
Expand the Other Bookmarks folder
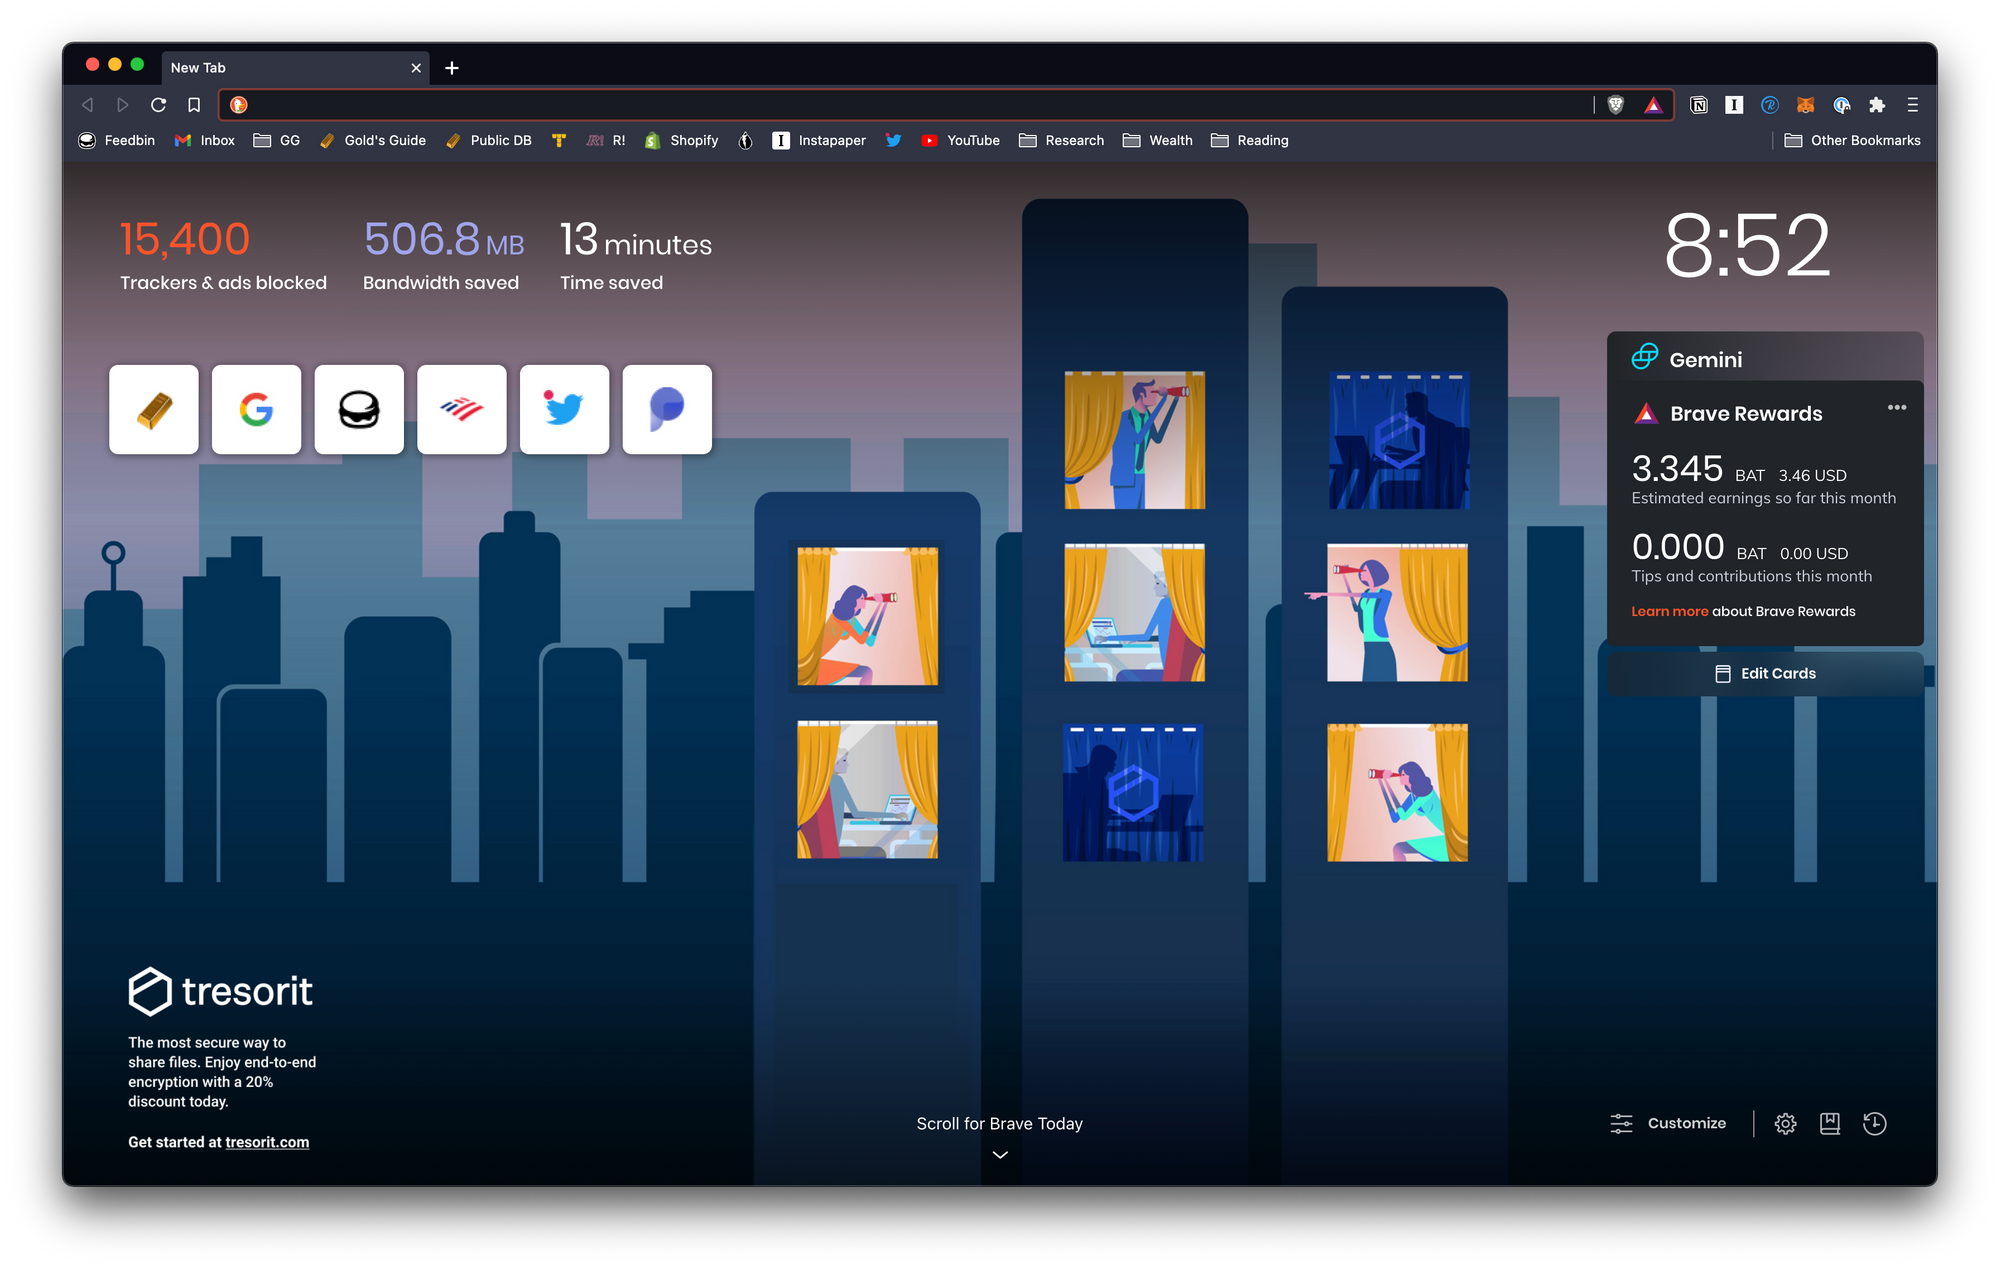(1852, 141)
